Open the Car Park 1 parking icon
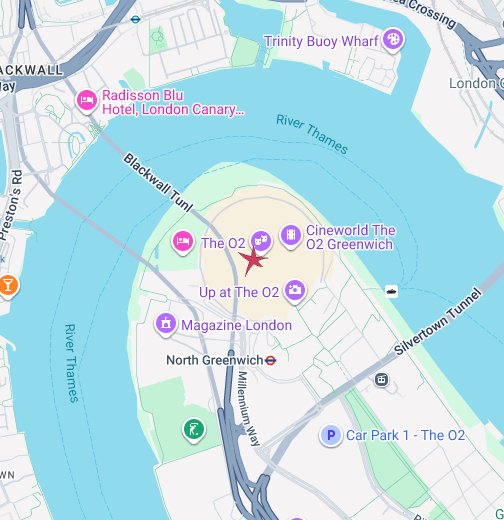Viewport: 504px width, 520px height. [x=331, y=435]
